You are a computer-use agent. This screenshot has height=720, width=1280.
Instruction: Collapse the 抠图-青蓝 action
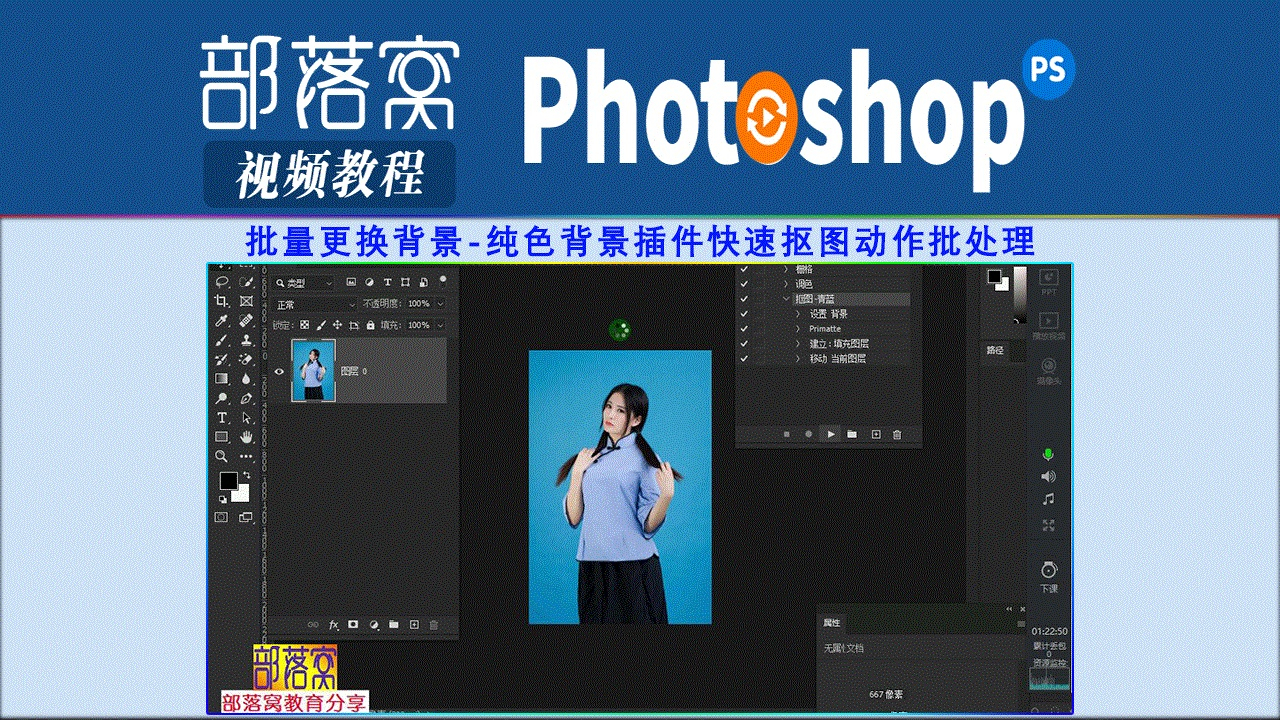786,299
